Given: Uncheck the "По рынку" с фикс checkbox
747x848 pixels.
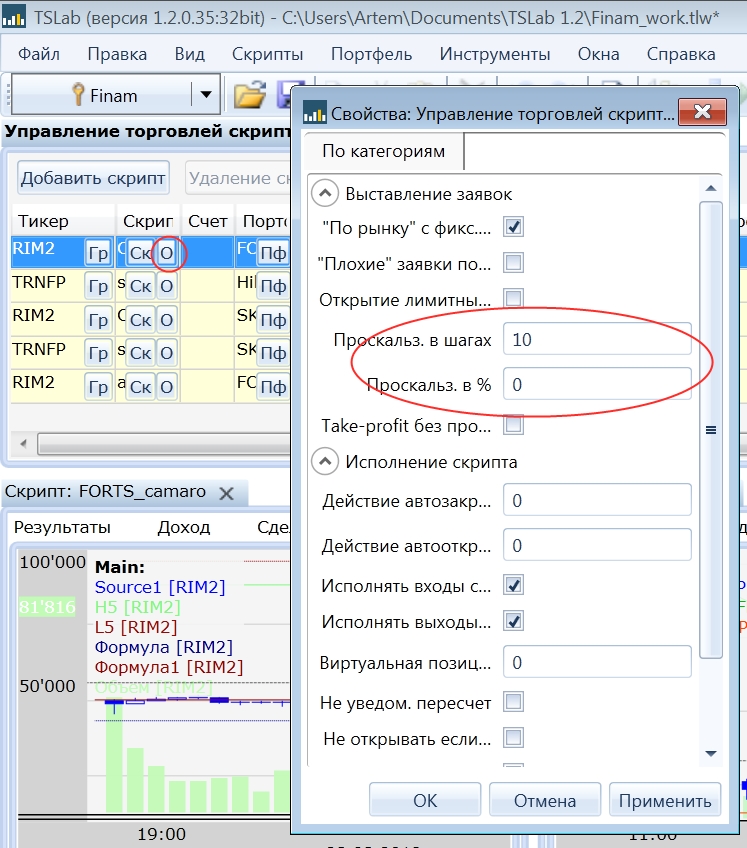Looking at the screenshot, I should point(513,227).
